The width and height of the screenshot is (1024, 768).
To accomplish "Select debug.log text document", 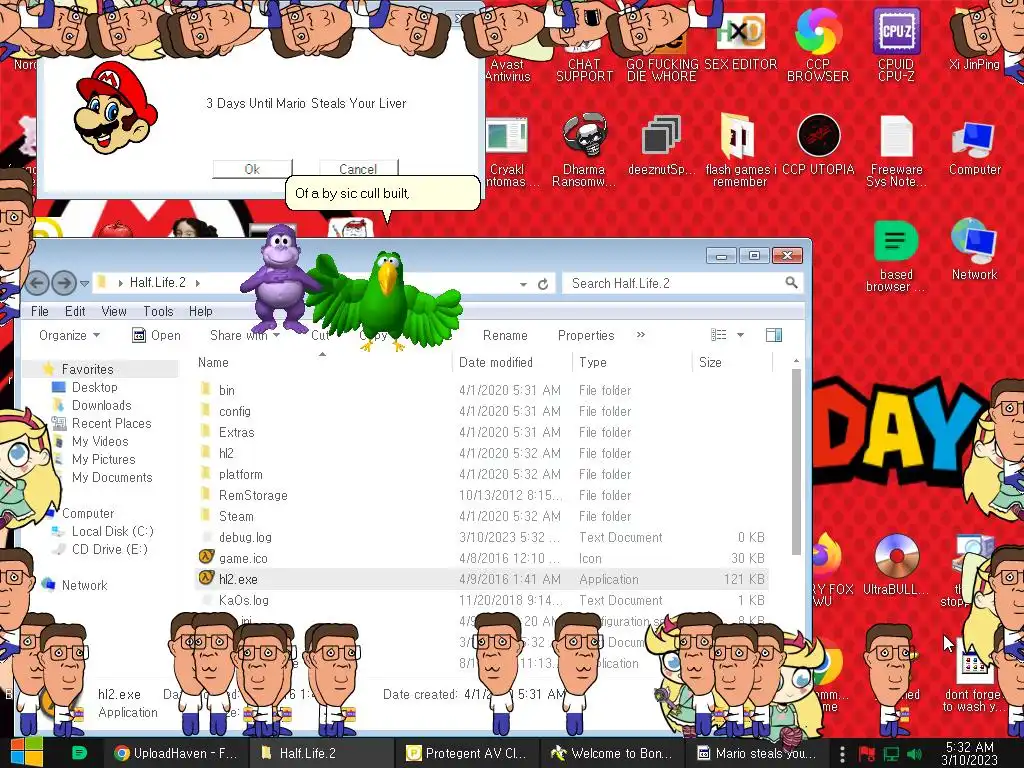I will coord(481,537).
